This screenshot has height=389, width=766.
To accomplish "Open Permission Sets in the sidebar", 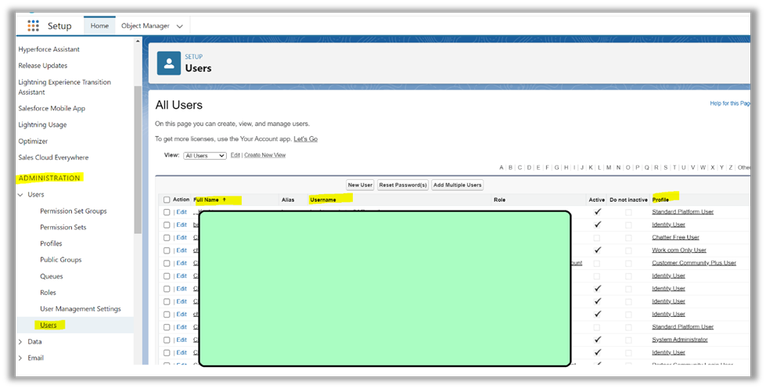I will pos(63,227).
